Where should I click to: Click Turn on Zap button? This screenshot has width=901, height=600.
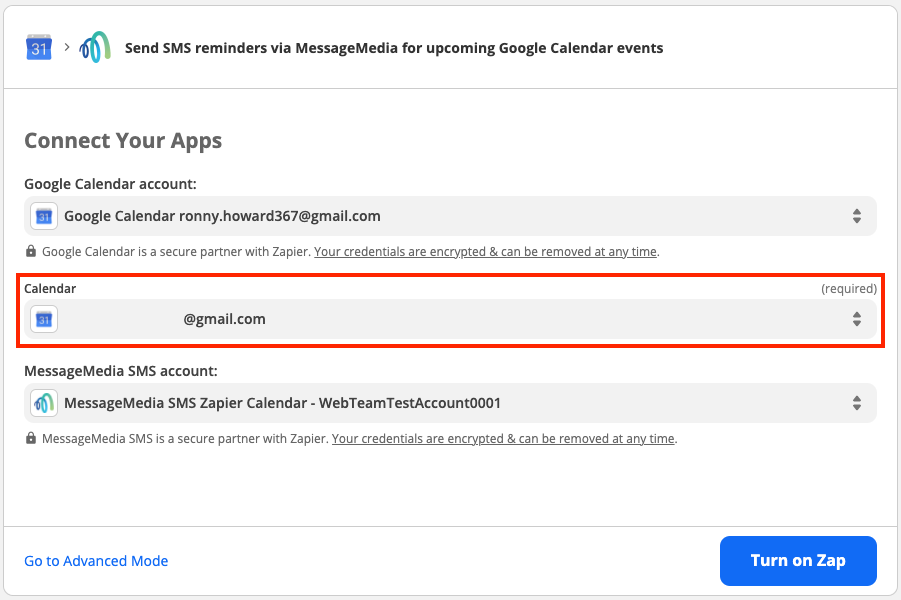tap(798, 561)
